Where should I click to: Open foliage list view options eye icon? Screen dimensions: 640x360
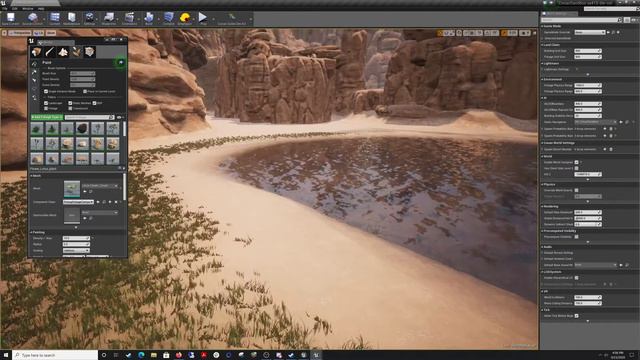(x=120, y=118)
